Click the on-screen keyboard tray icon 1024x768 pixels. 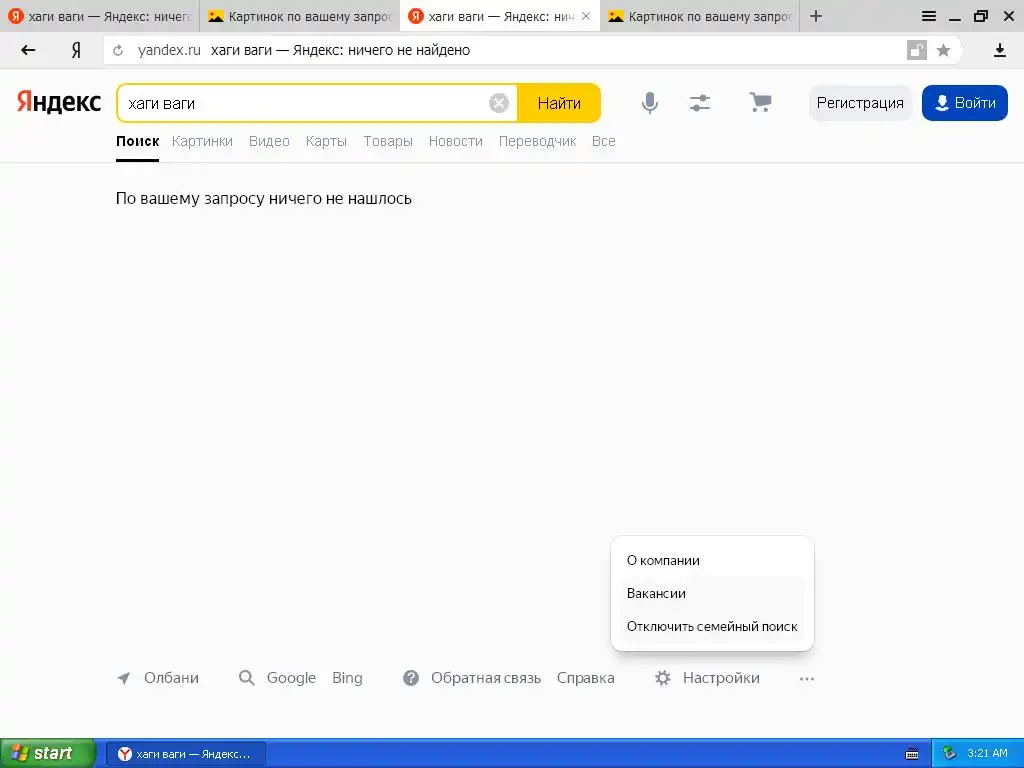[912, 754]
